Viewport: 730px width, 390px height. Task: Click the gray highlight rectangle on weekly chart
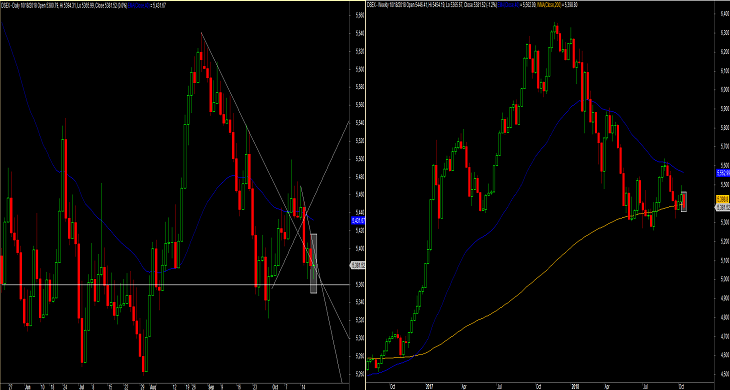[684, 202]
